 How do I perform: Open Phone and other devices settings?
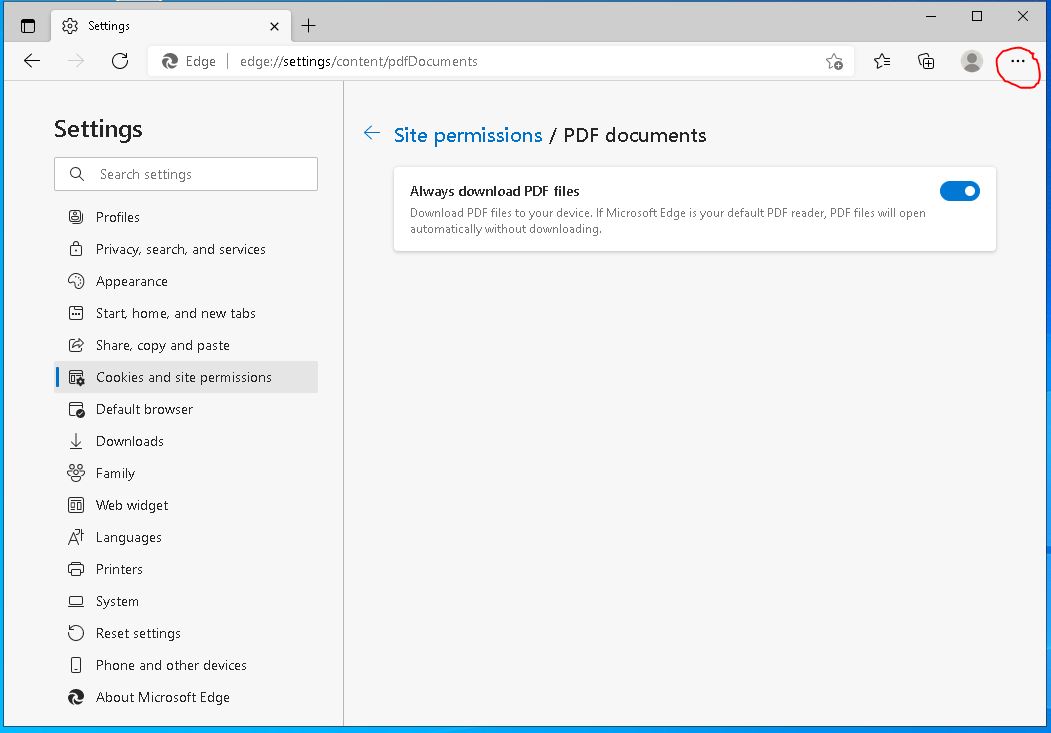click(186, 665)
